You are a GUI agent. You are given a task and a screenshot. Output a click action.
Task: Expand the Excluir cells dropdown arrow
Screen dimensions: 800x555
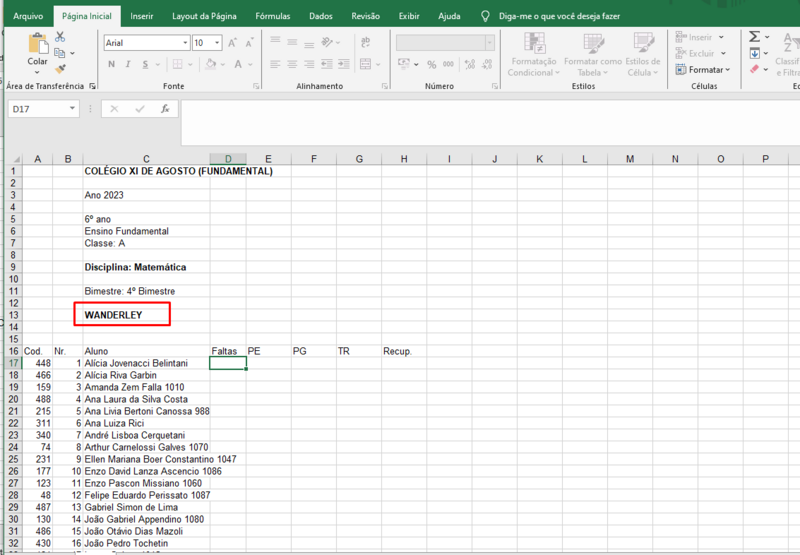723,53
